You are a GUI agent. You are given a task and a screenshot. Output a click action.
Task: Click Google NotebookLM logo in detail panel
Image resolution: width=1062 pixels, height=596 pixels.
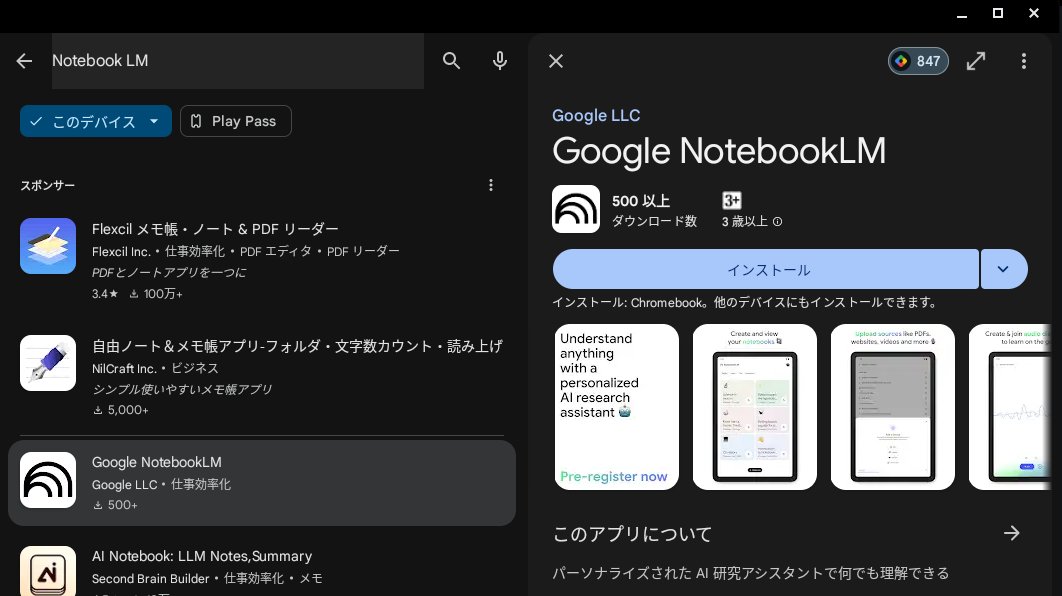(576, 209)
